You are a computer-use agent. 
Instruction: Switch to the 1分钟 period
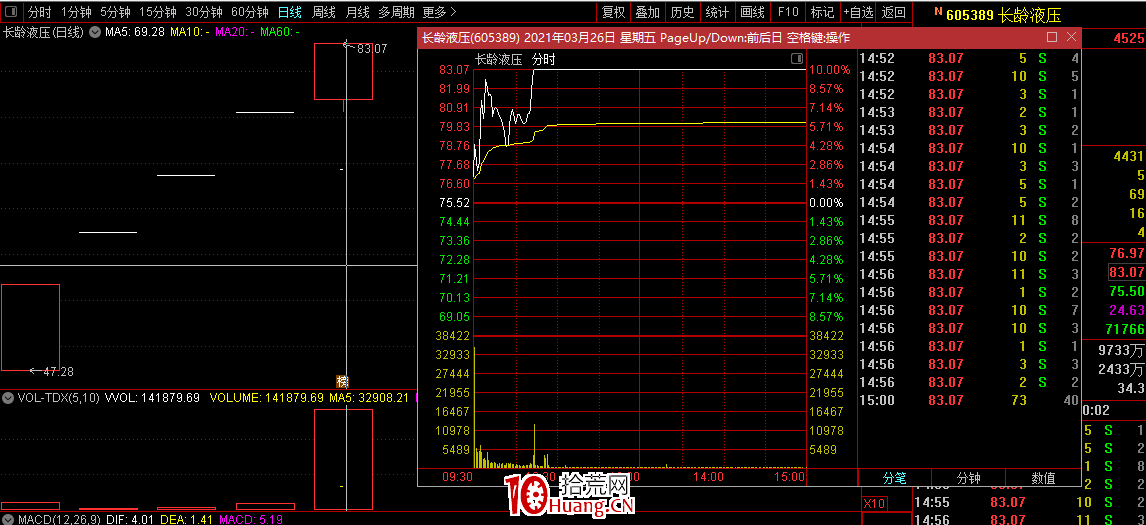tap(77, 12)
